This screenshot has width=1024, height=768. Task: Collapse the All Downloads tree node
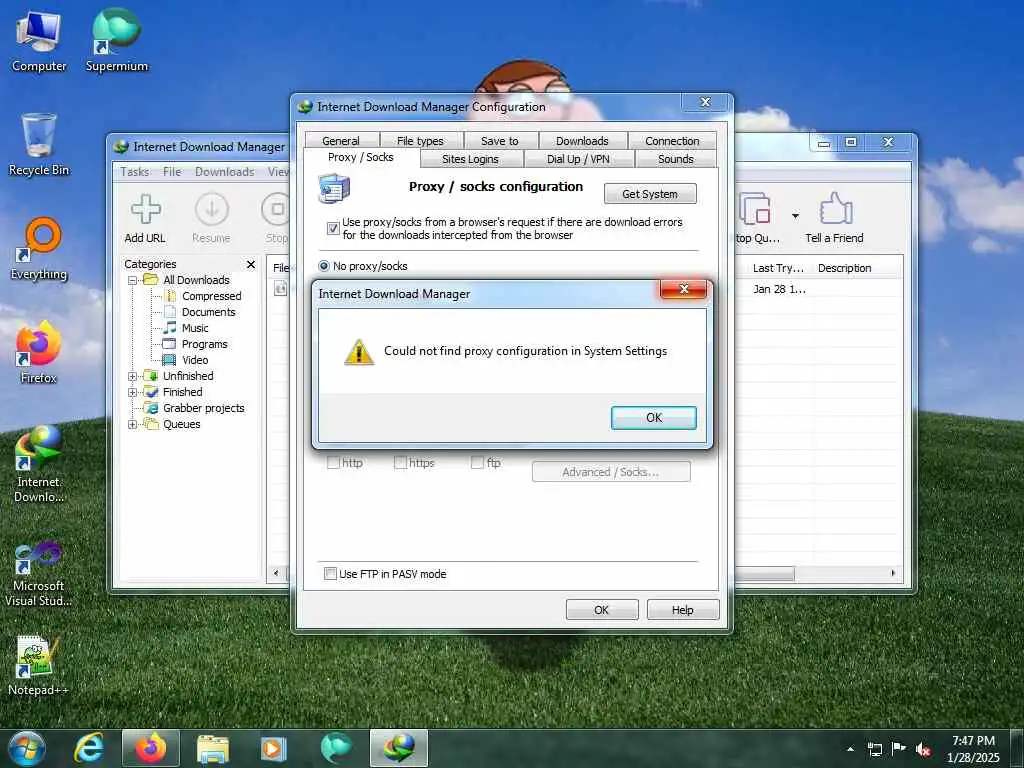[x=133, y=280]
